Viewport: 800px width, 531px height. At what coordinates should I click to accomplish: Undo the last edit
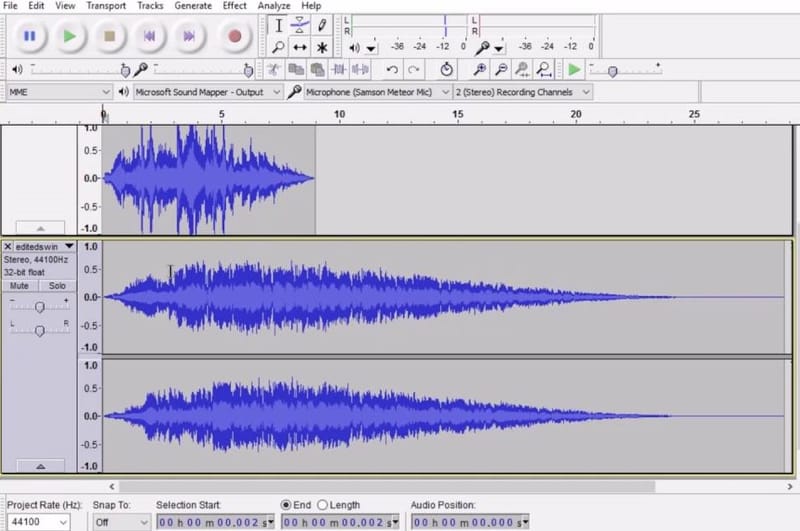(x=392, y=69)
